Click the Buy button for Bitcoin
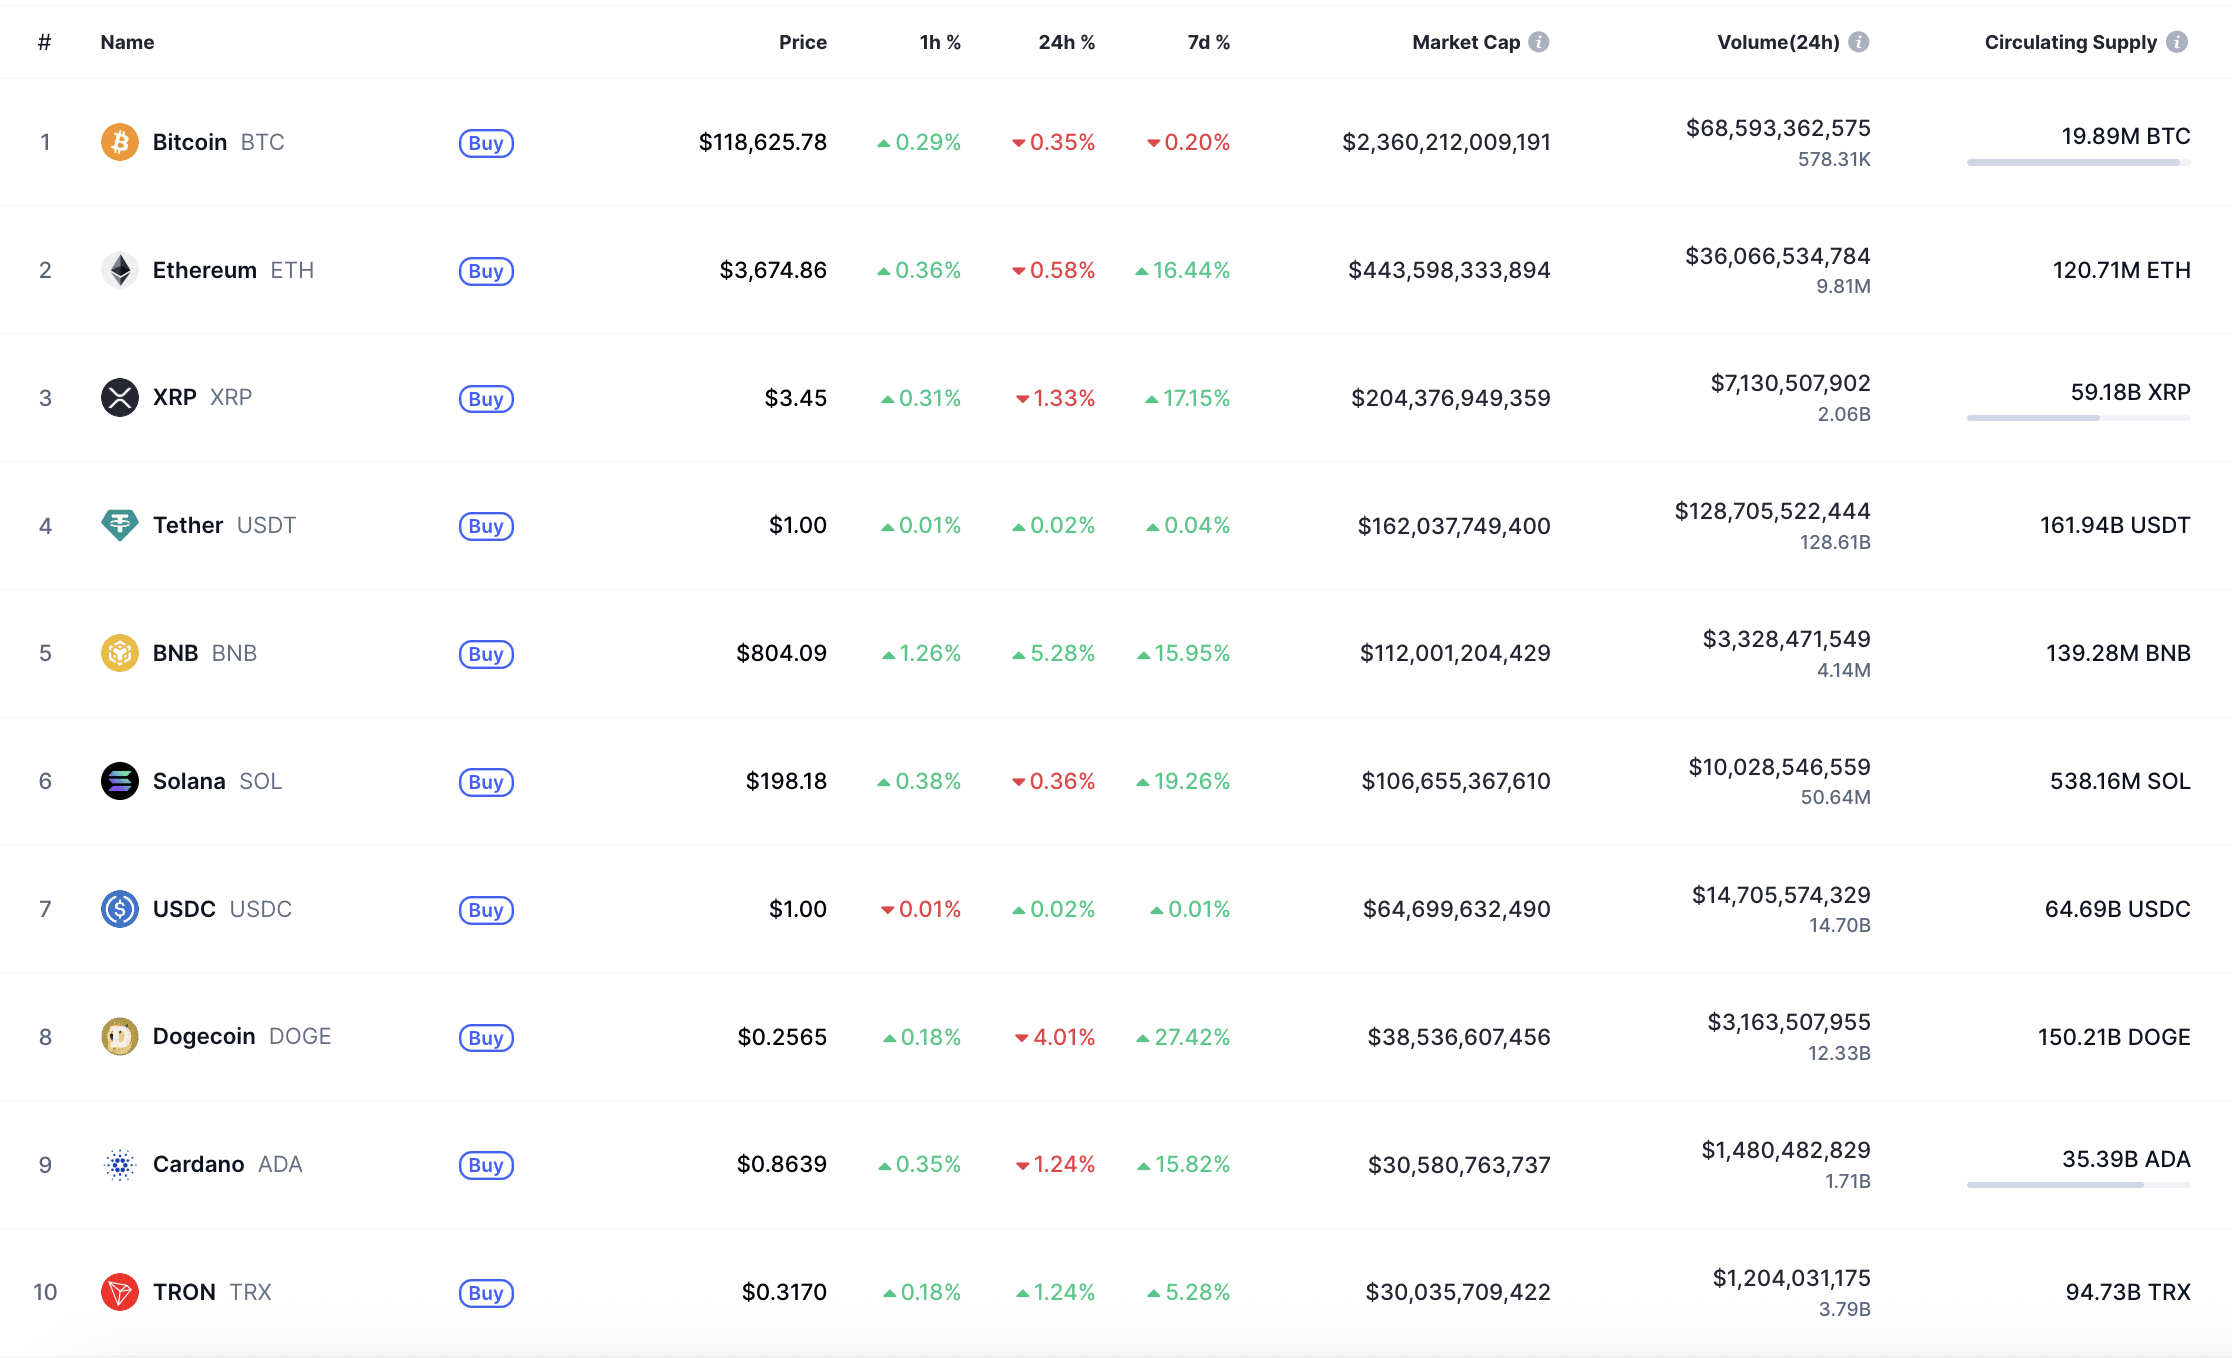The height and width of the screenshot is (1358, 2232). [486, 143]
